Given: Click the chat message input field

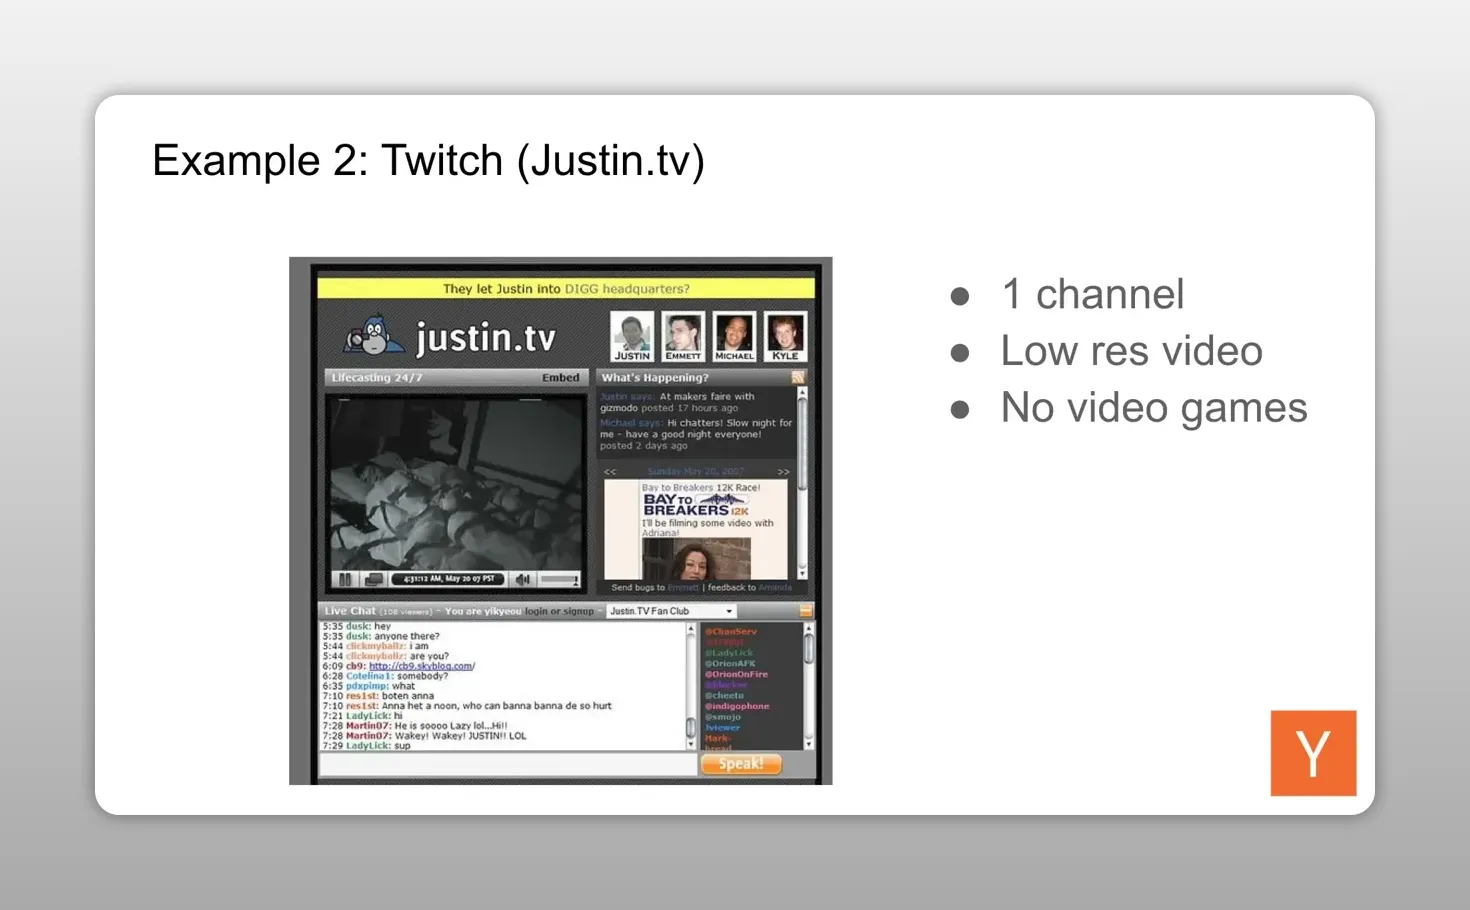Looking at the screenshot, I should pos(507,764).
